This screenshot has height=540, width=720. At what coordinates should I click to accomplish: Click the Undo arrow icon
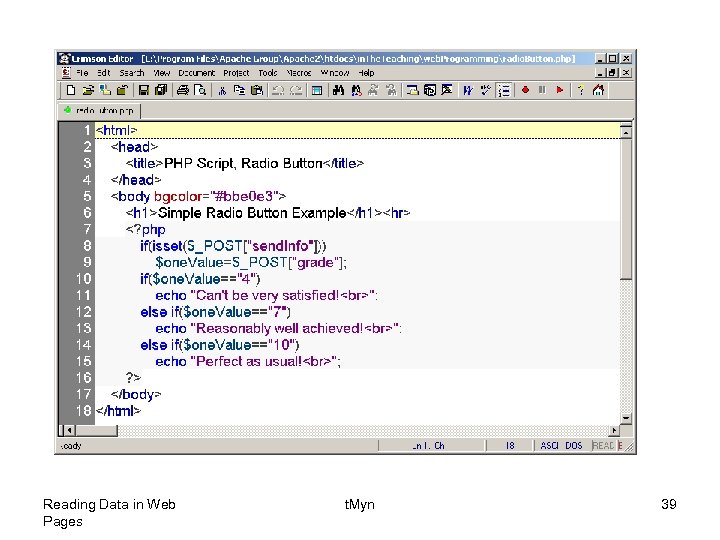(278, 90)
